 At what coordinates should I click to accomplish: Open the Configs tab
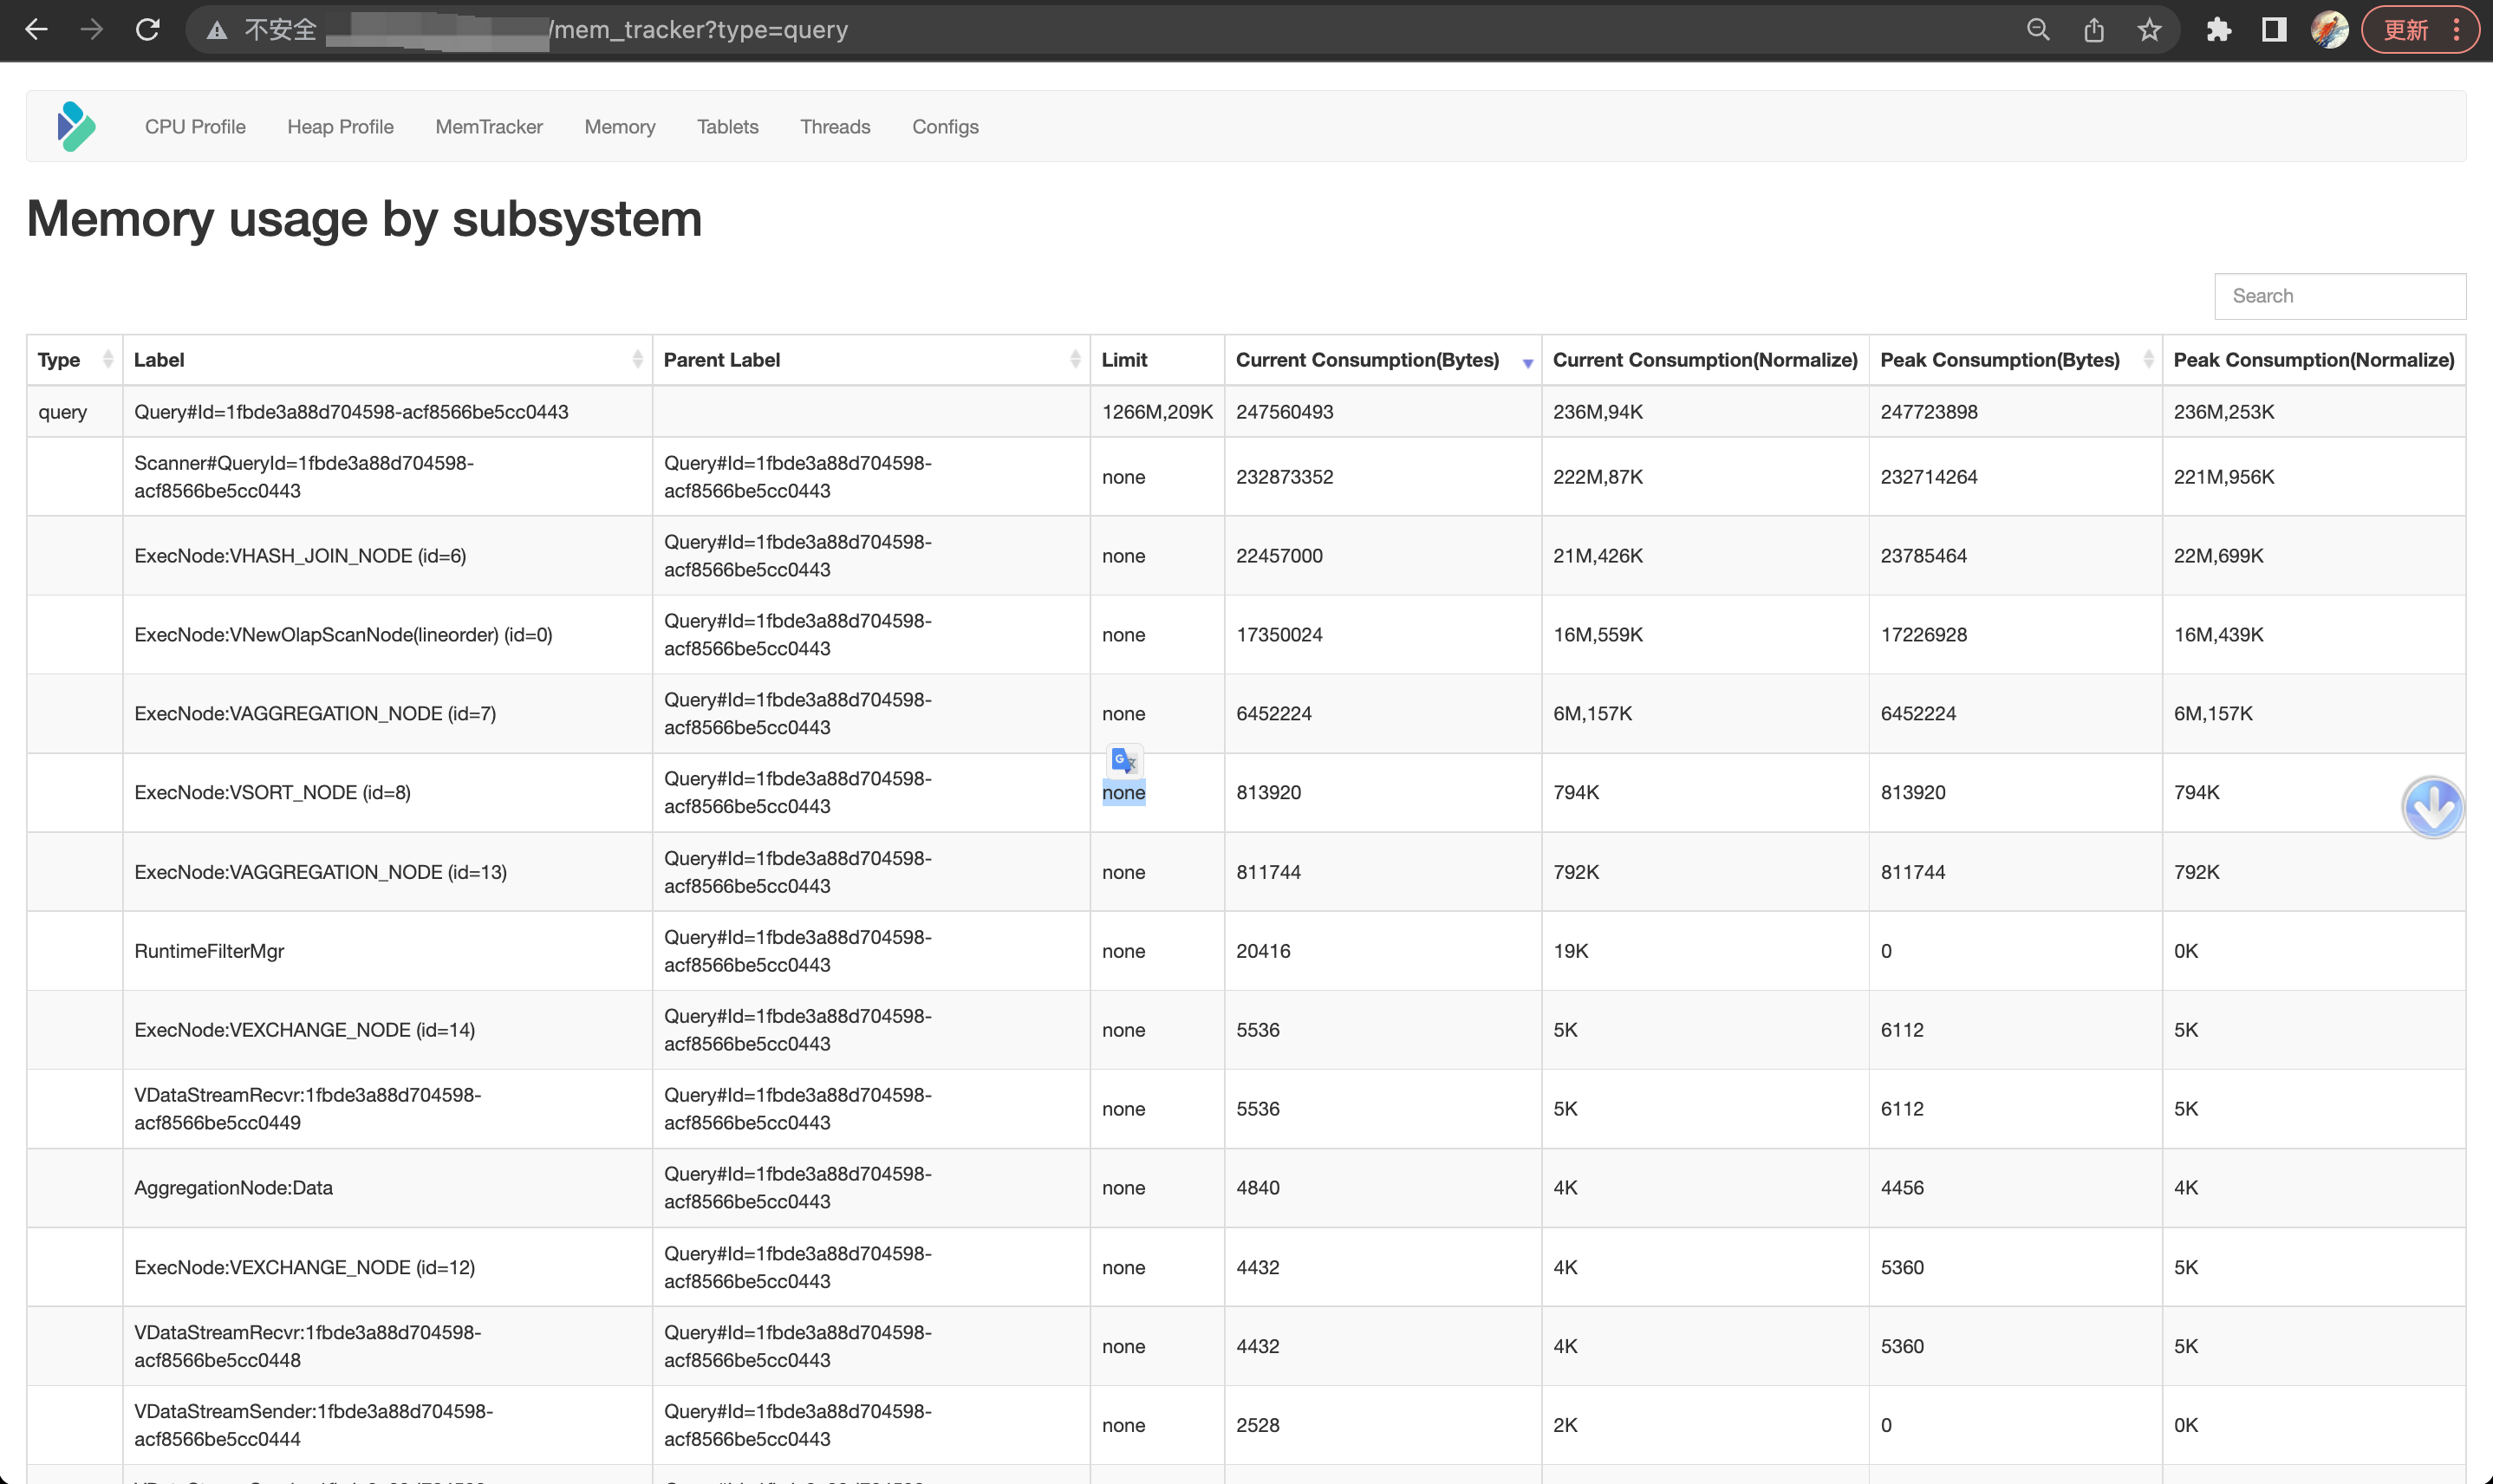click(944, 126)
